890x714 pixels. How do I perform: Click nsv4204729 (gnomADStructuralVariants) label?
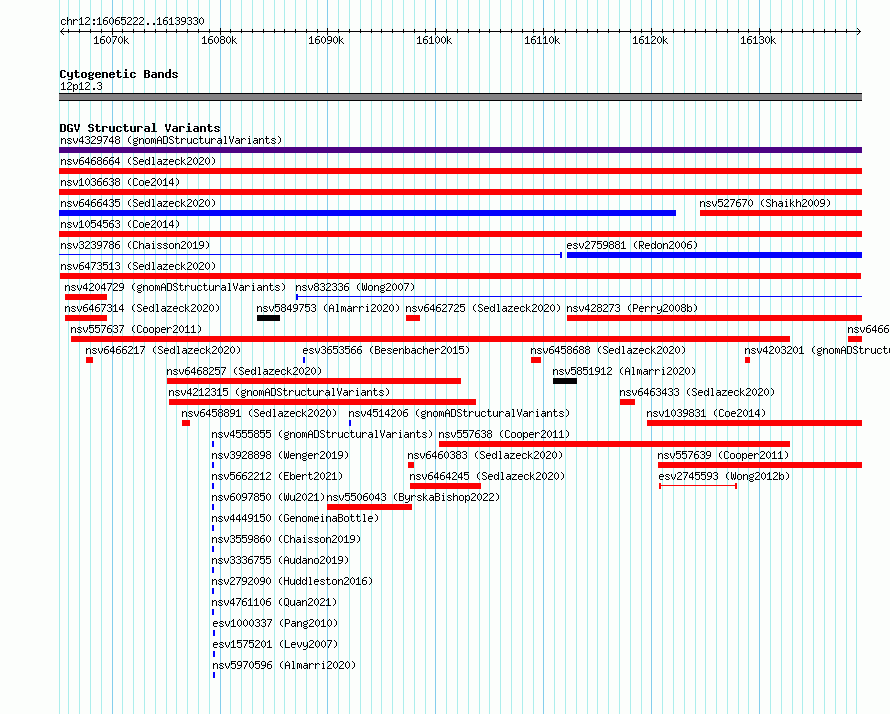click(175, 287)
